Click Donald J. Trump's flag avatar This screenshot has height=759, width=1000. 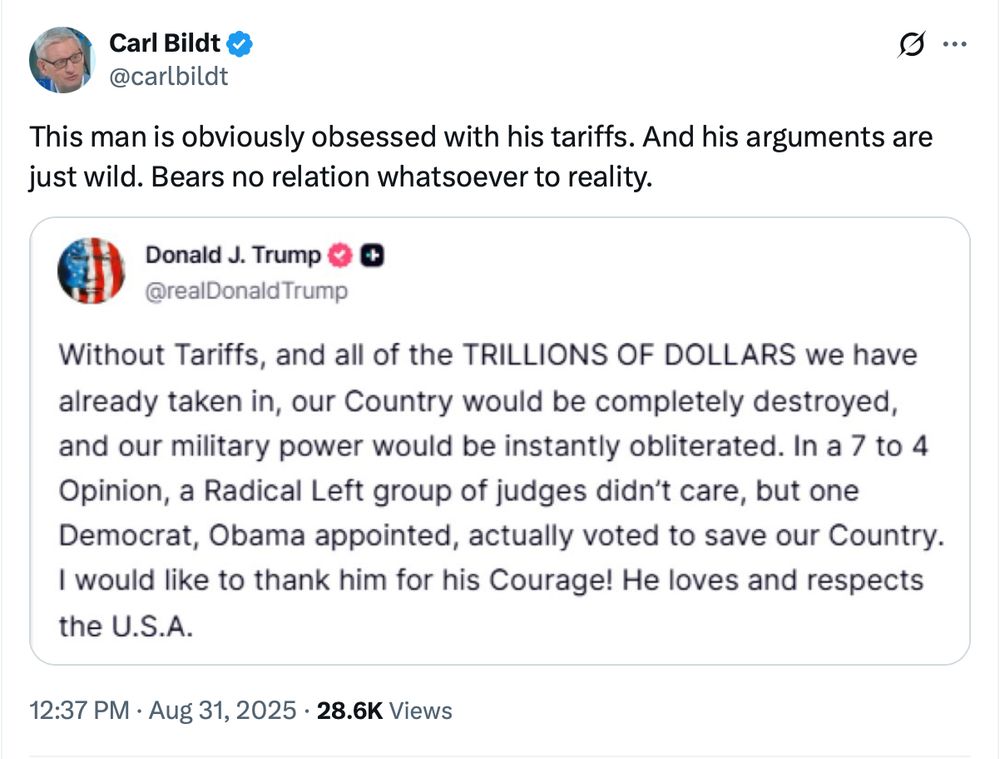[91, 270]
